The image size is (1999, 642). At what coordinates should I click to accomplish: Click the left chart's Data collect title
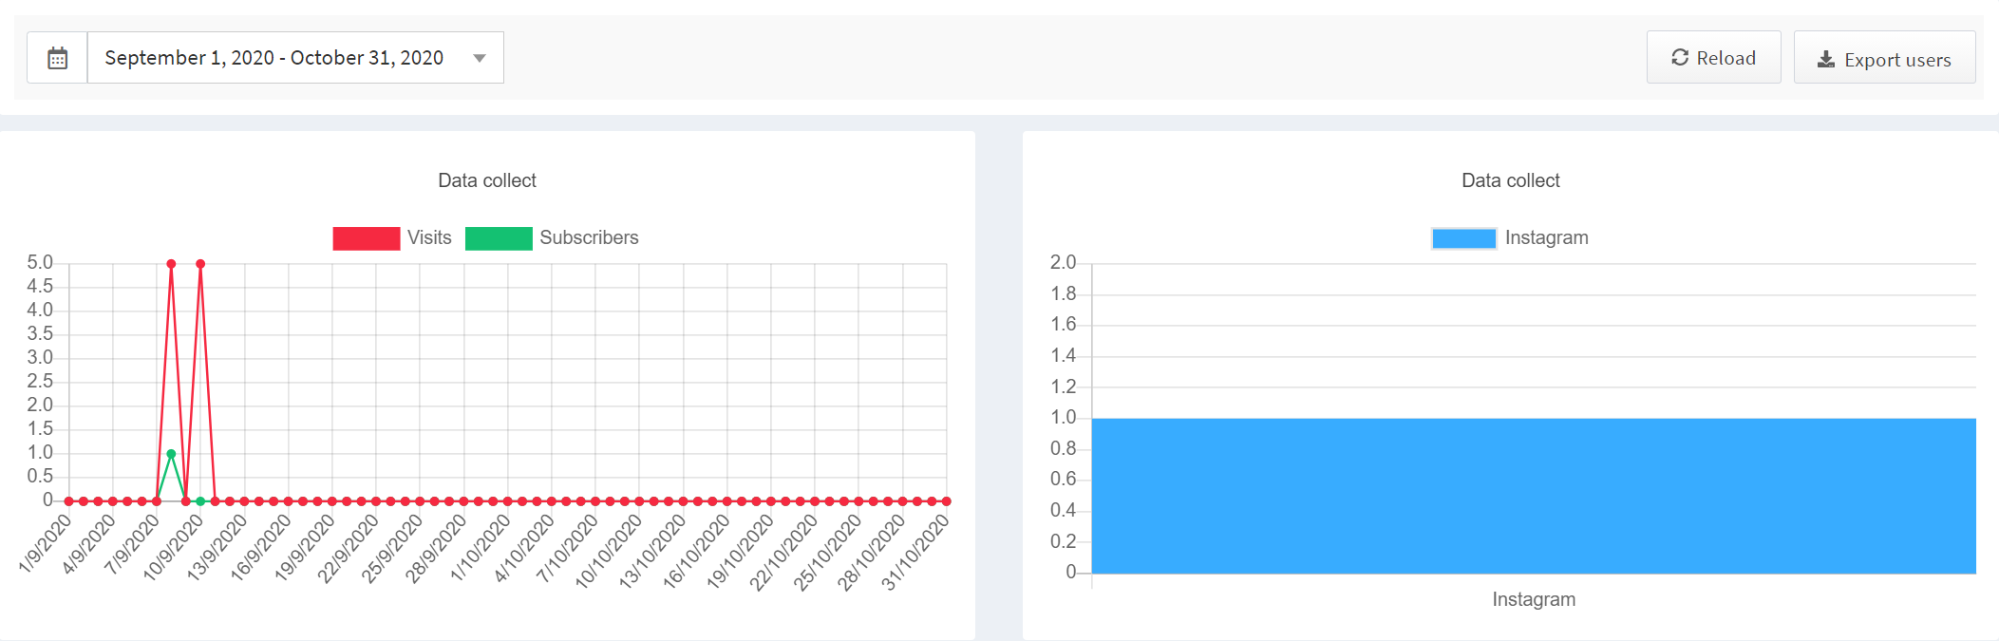pyautogui.click(x=487, y=181)
